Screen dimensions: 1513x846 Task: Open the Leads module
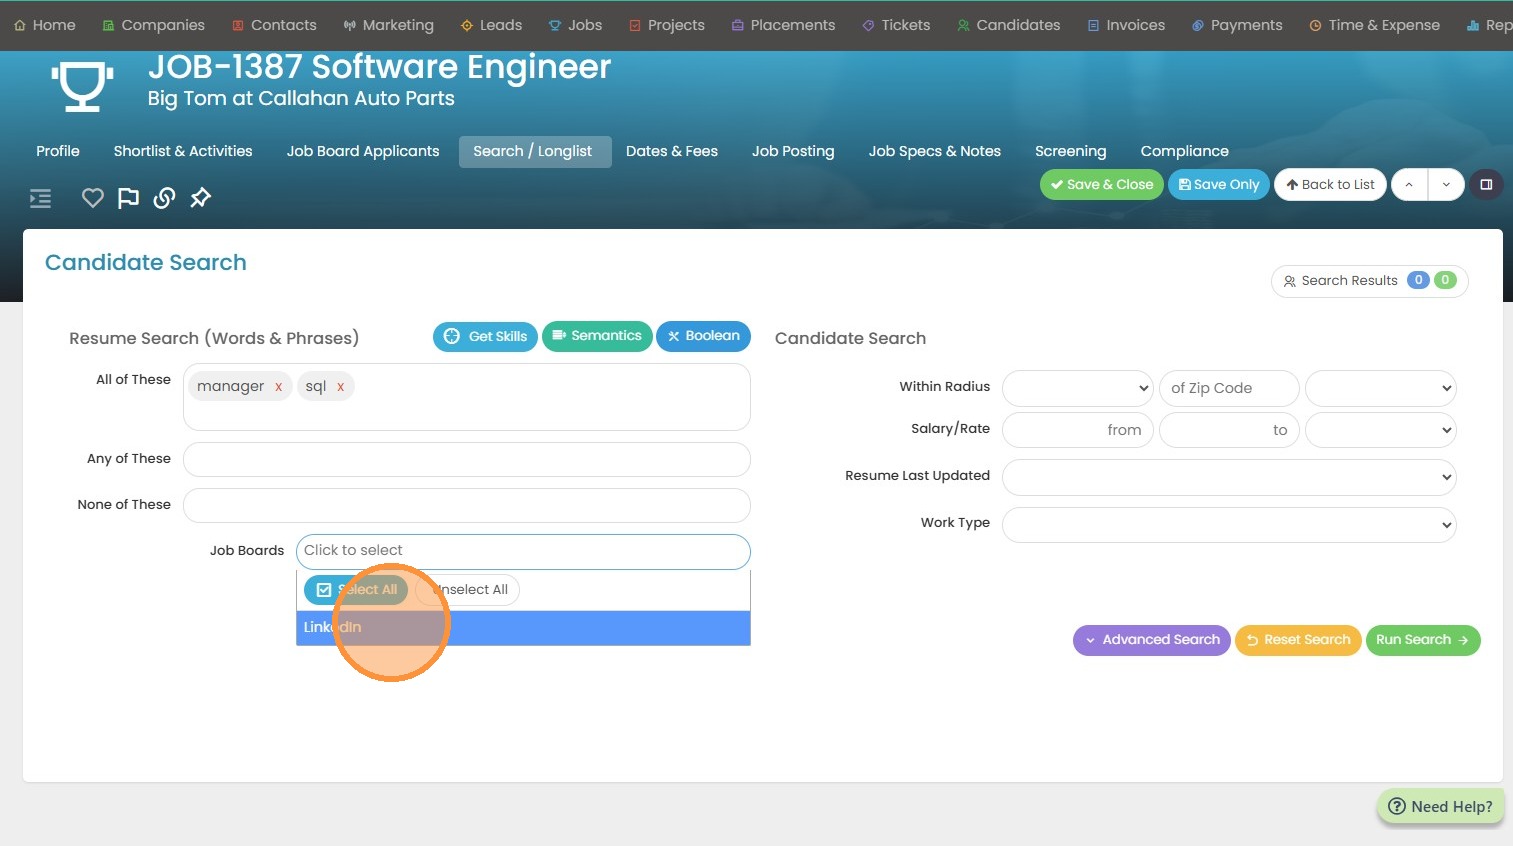coord(491,25)
